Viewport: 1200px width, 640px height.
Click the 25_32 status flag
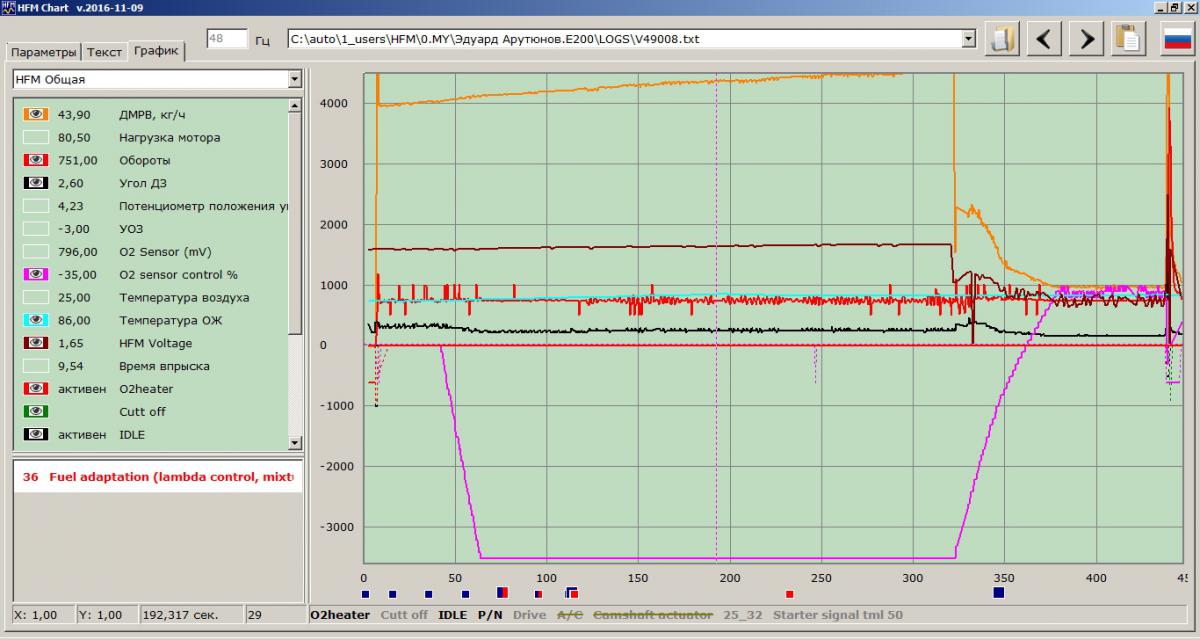(x=742, y=615)
